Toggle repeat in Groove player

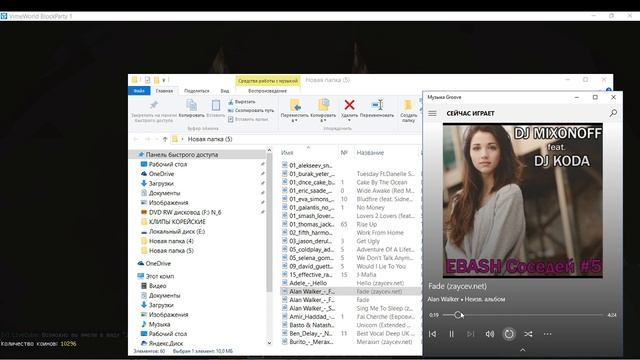tap(509, 334)
